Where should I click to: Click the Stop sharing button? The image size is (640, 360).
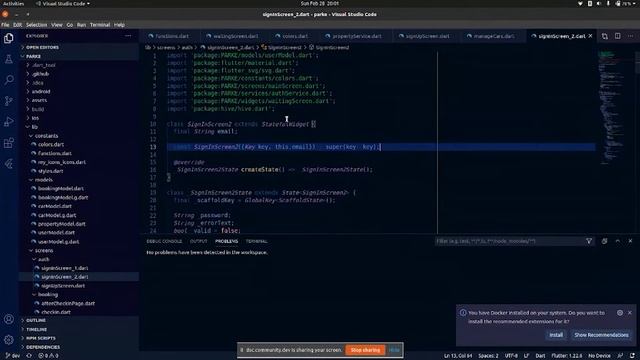pos(365,350)
